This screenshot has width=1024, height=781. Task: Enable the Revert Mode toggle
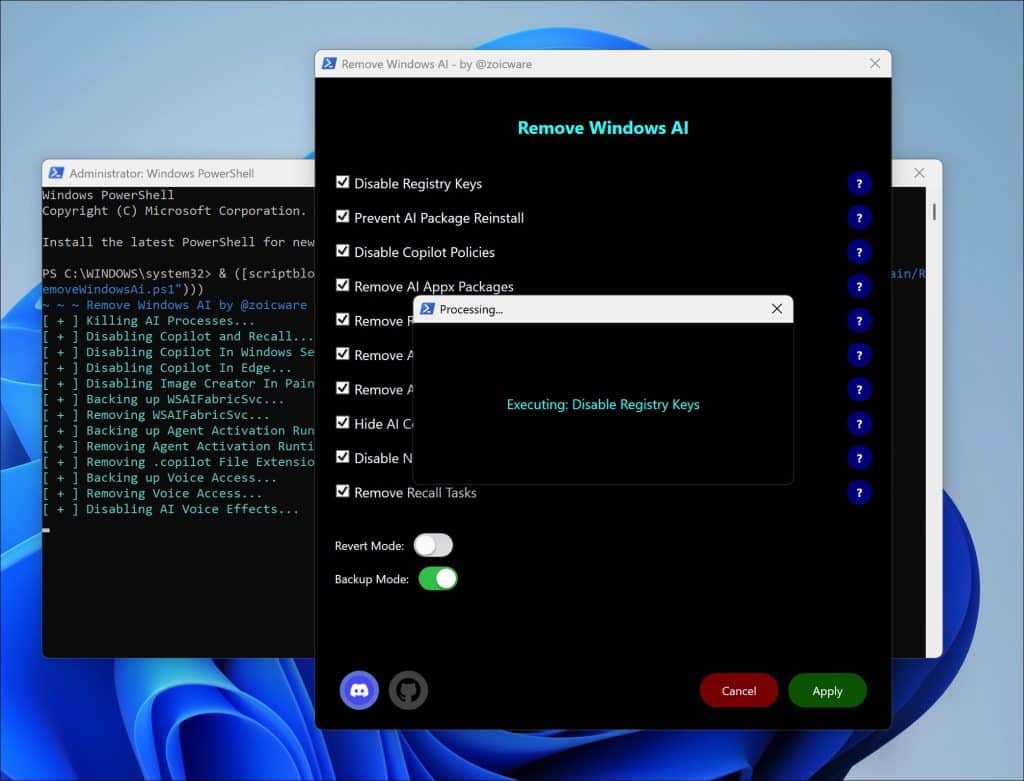tap(433, 545)
